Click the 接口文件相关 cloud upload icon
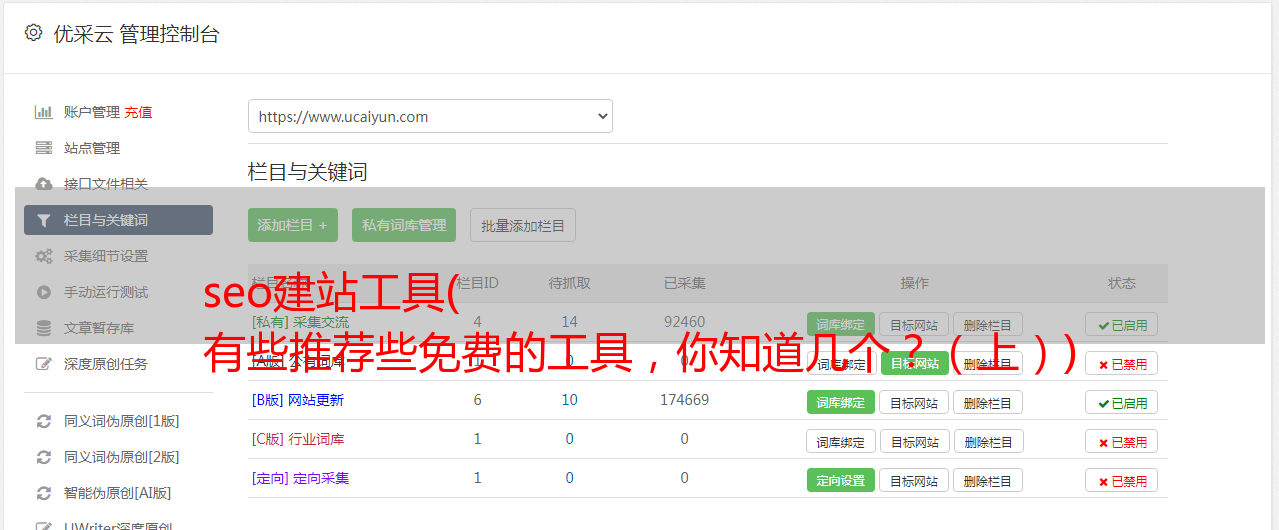Image resolution: width=1279 pixels, height=530 pixels. [43, 184]
